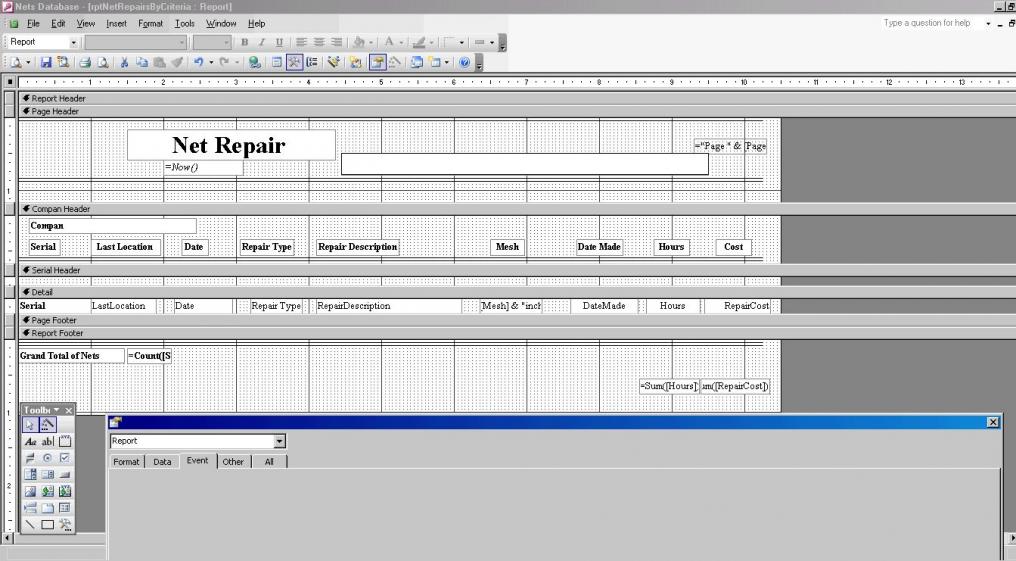This screenshot has width=1016, height=561.
Task: Select the Line tool in Toolbox
Action: coord(30,524)
